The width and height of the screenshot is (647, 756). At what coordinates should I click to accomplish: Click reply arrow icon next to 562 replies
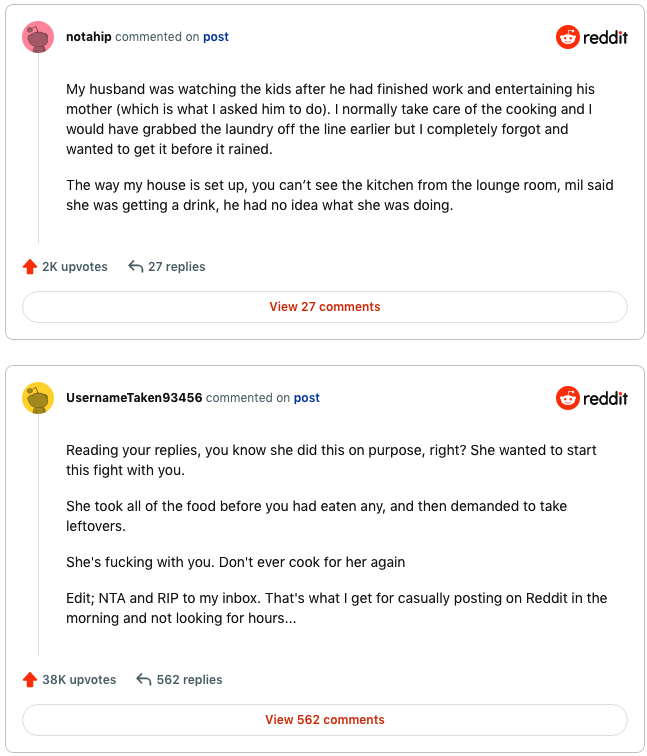click(144, 680)
